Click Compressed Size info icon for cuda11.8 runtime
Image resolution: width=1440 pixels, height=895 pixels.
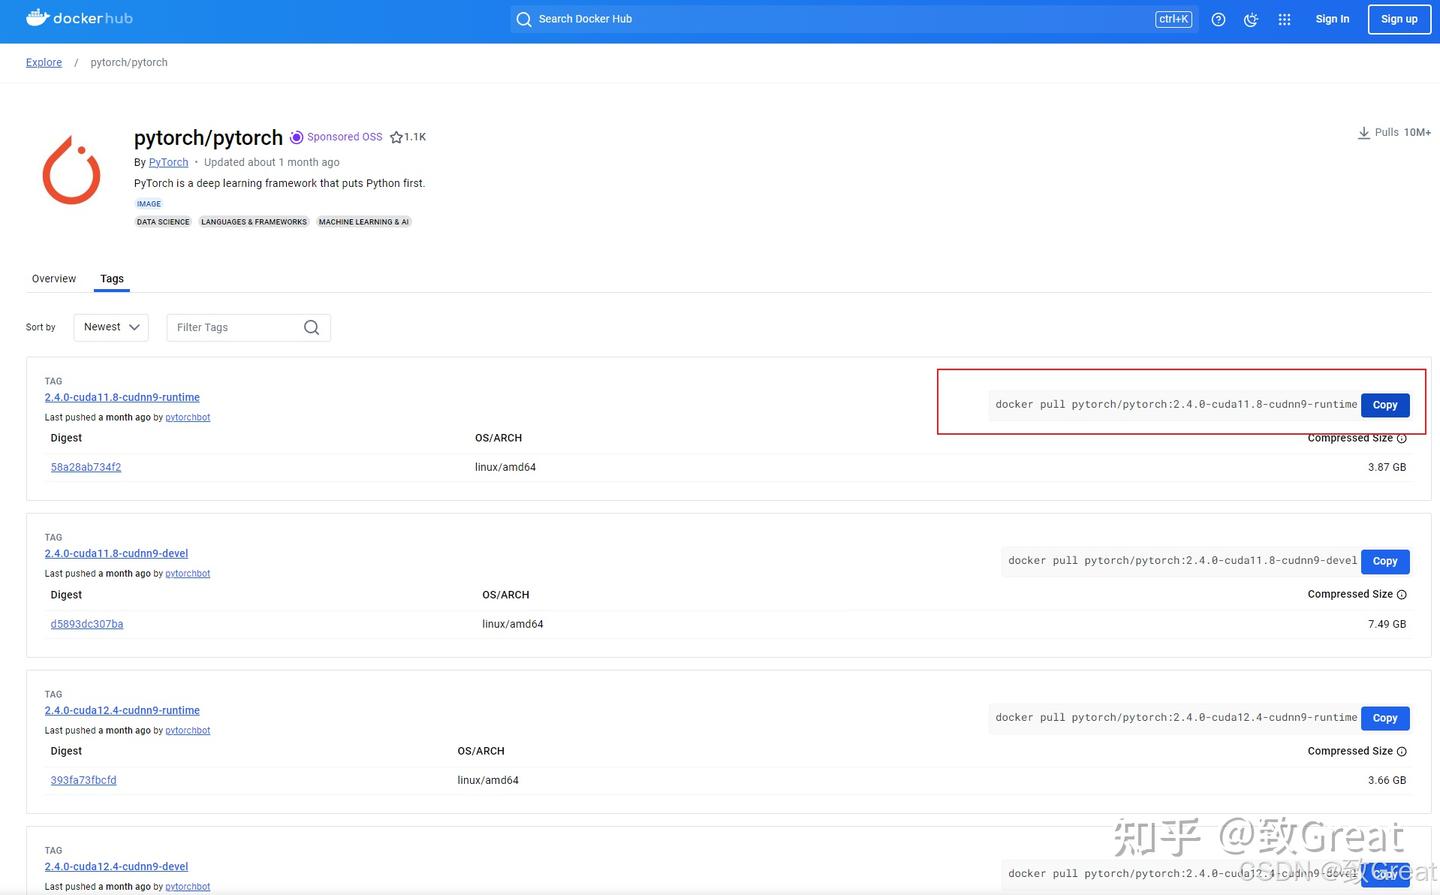1401,439
